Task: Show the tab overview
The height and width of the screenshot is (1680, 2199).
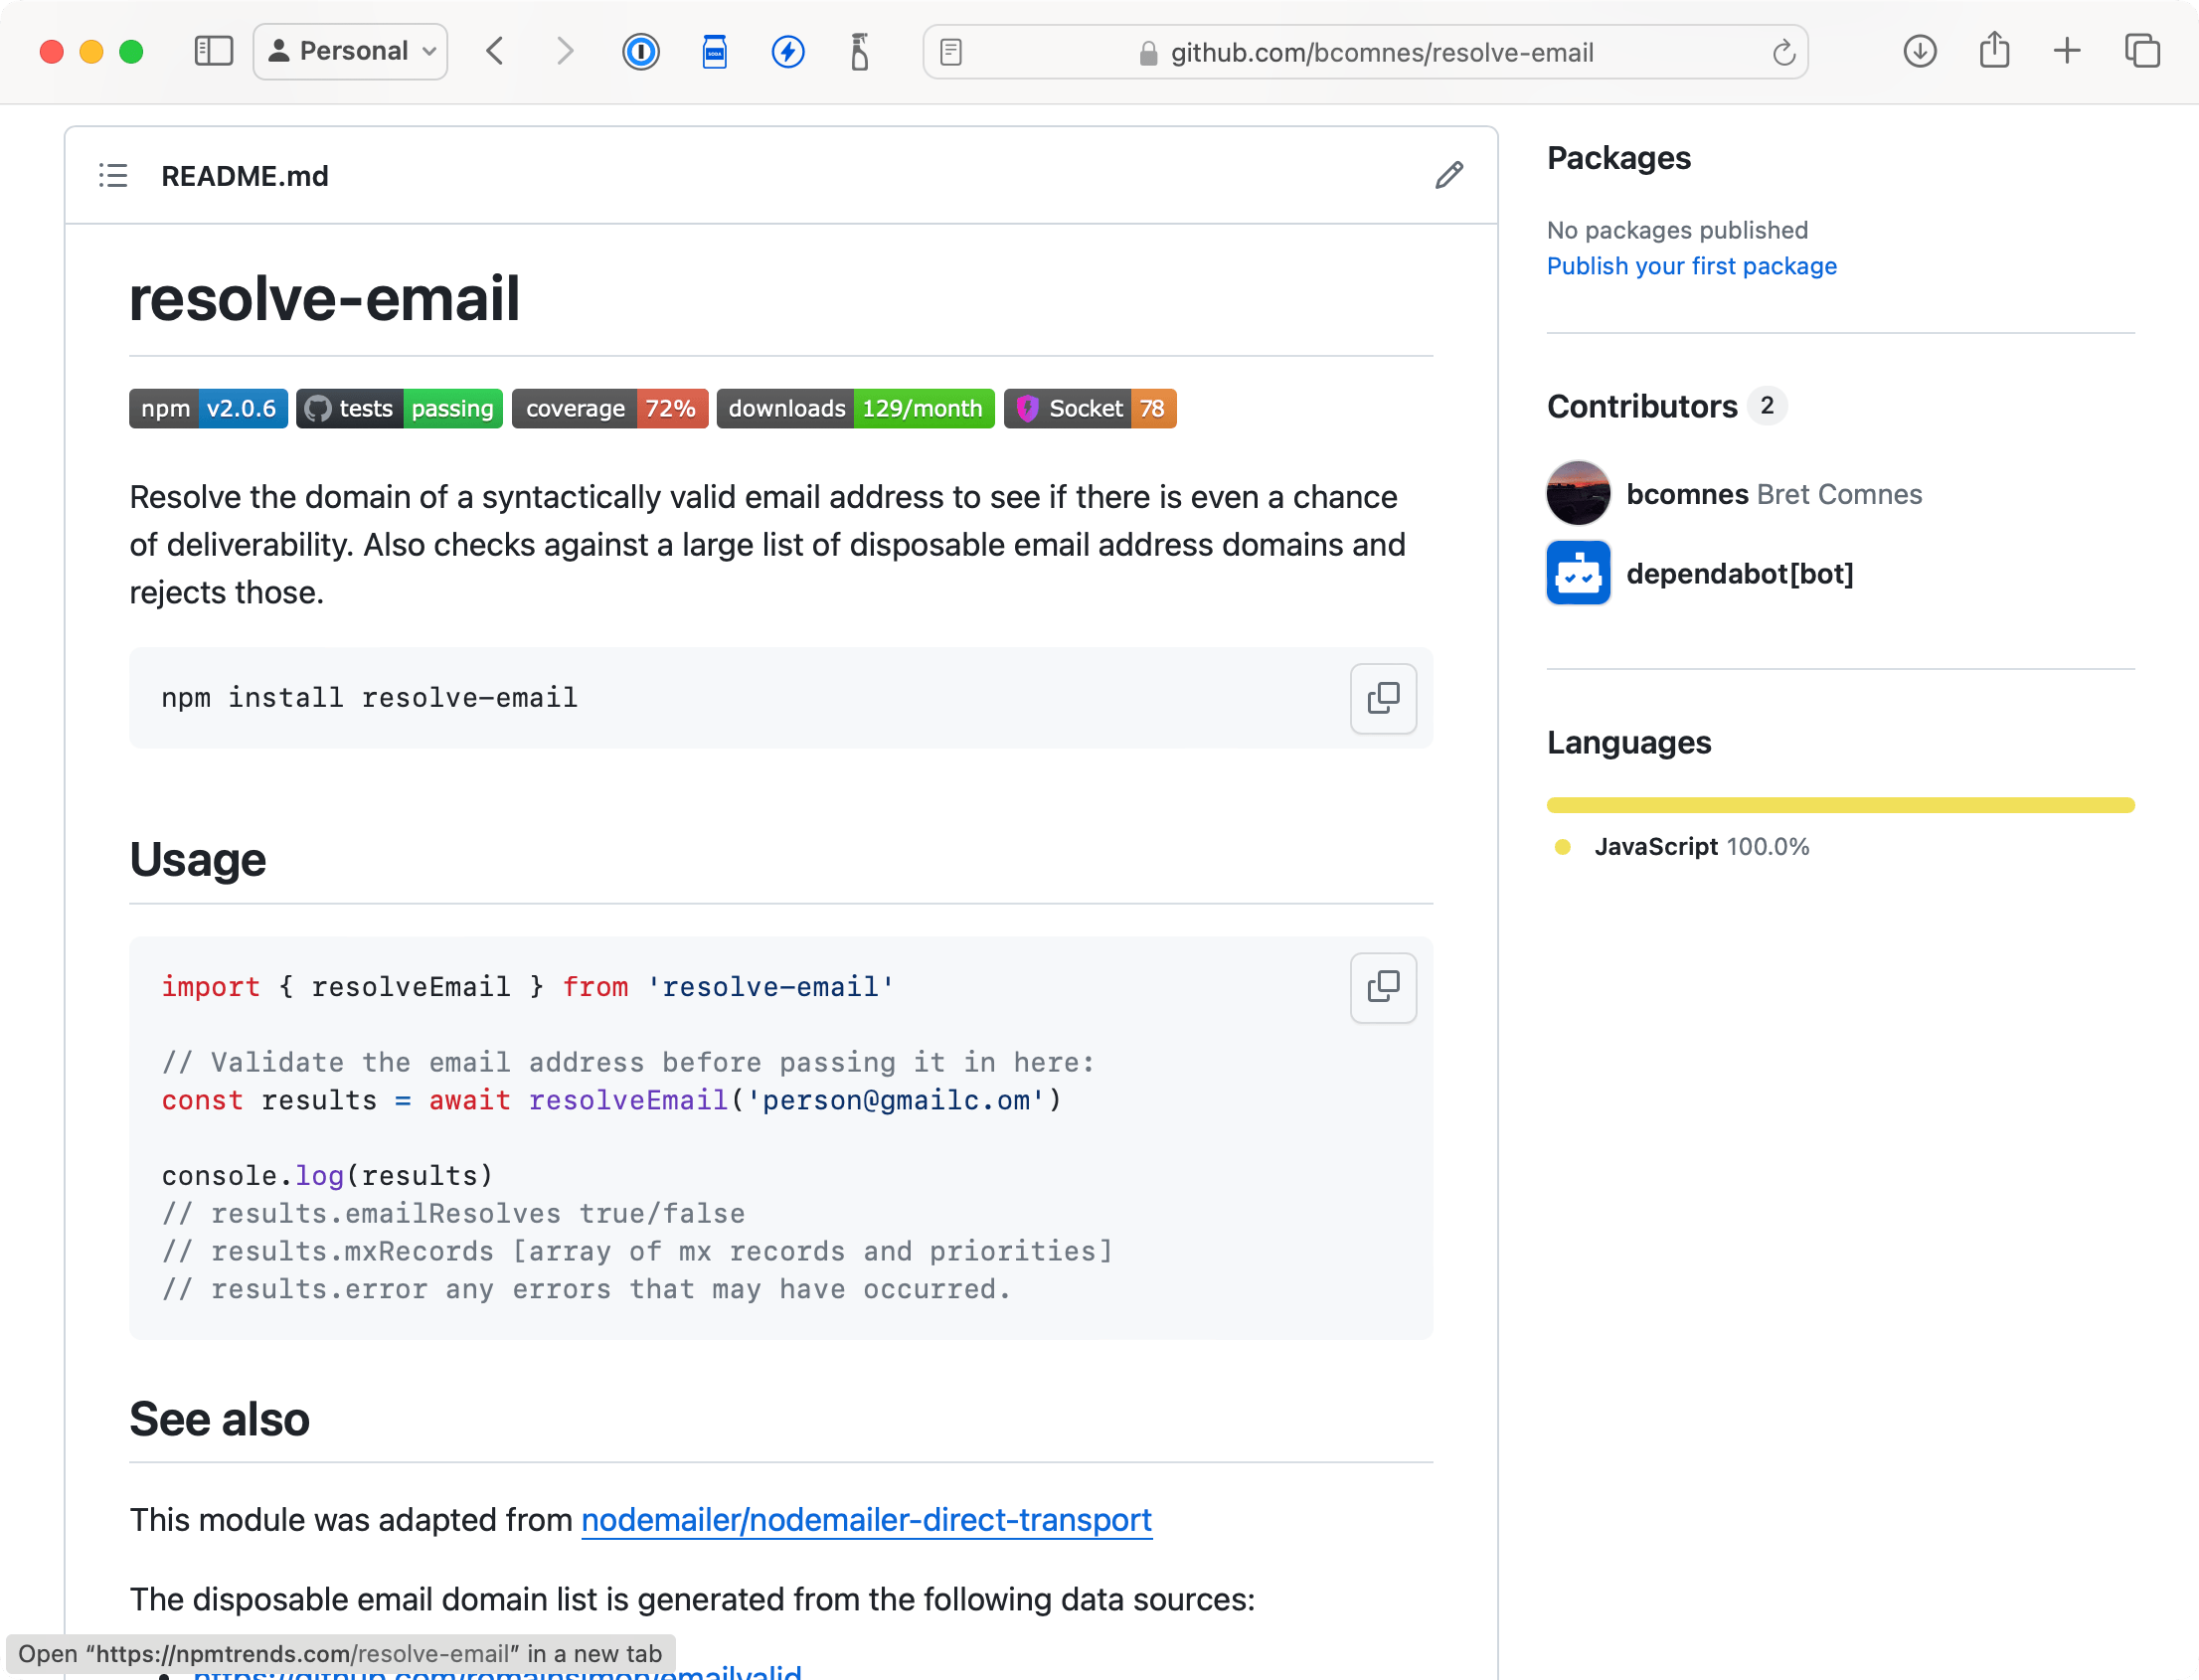Action: (2142, 51)
